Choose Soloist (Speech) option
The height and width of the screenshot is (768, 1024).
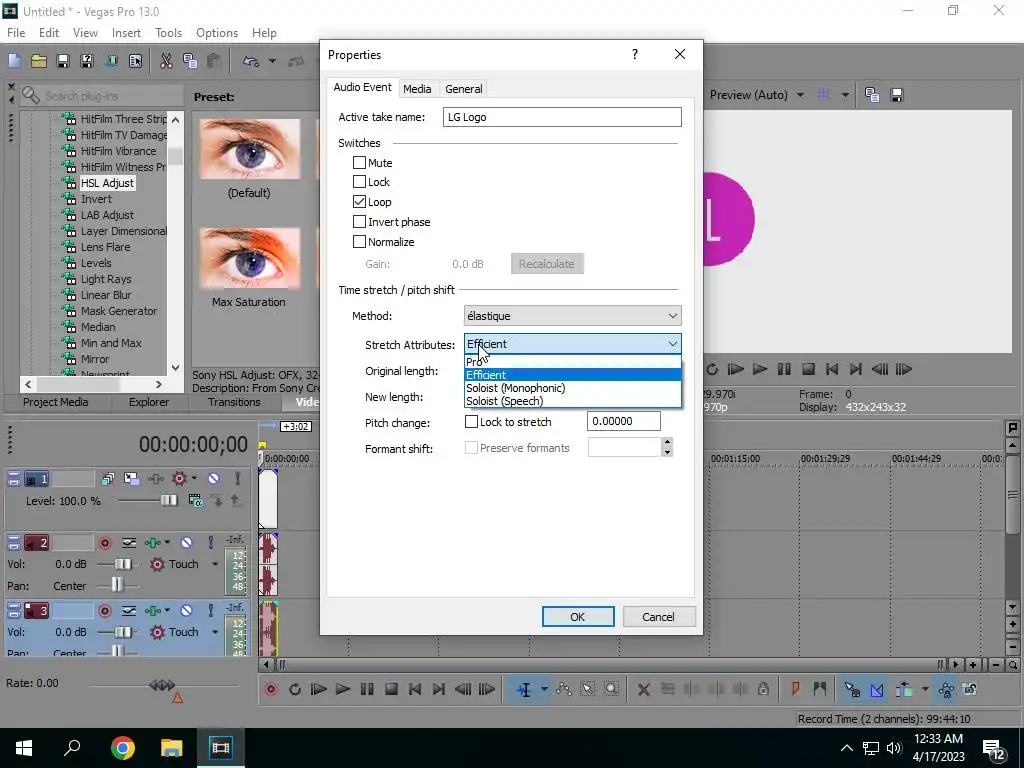coord(573,401)
